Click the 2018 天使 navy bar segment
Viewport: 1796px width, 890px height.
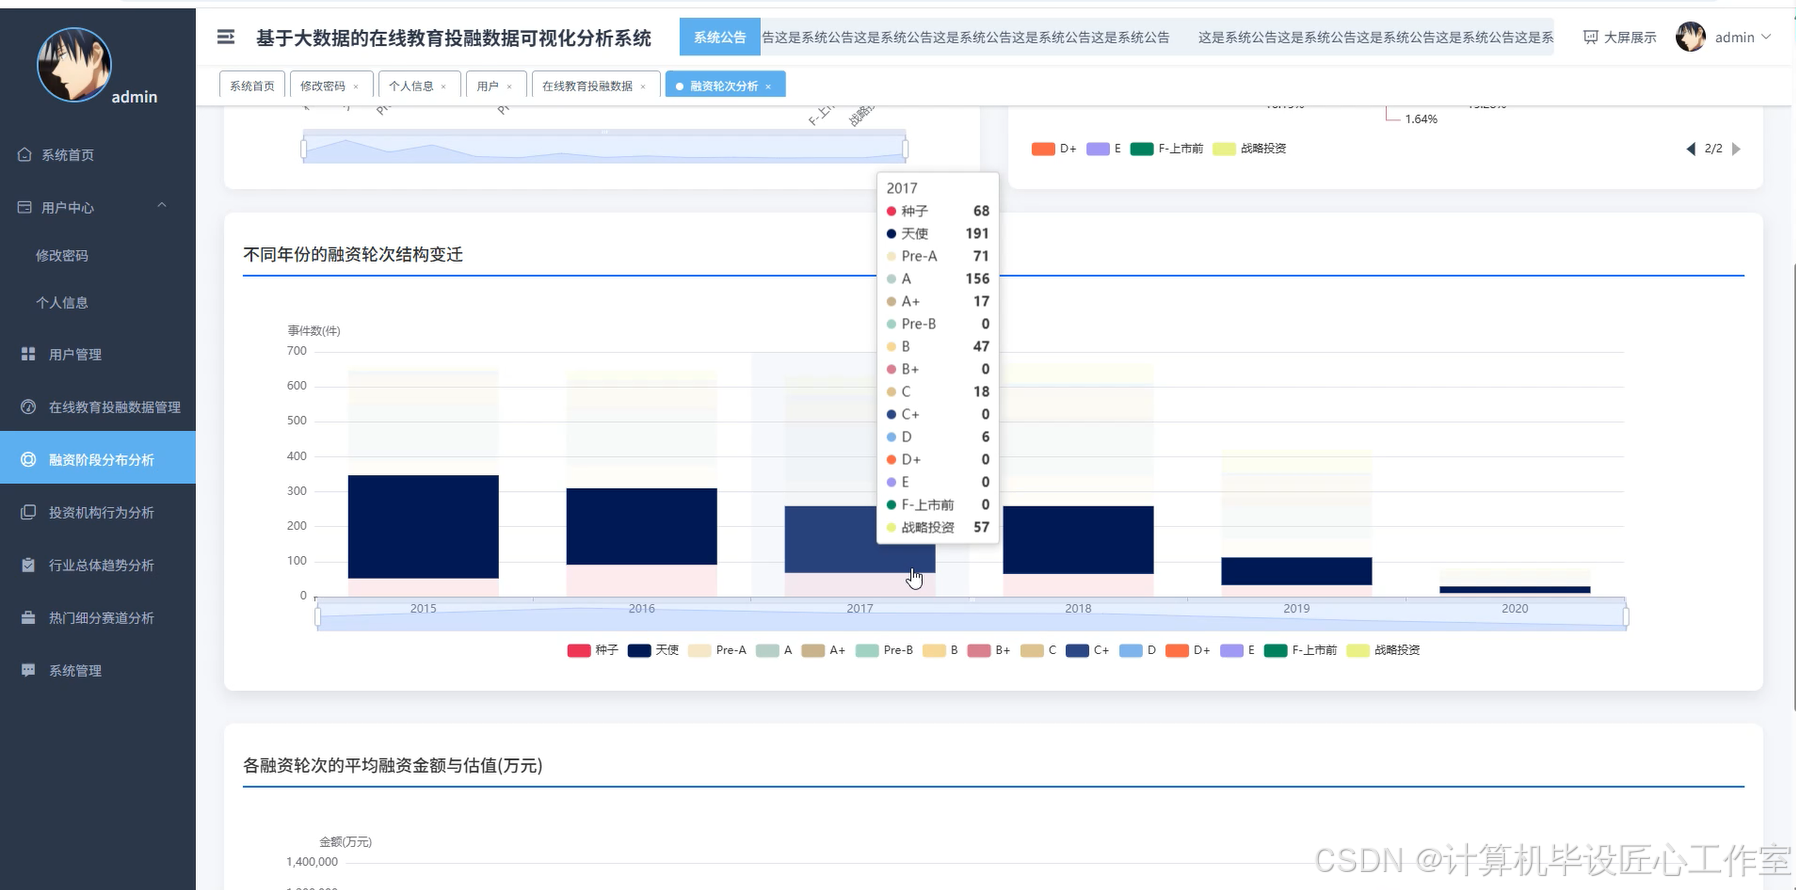click(1078, 540)
